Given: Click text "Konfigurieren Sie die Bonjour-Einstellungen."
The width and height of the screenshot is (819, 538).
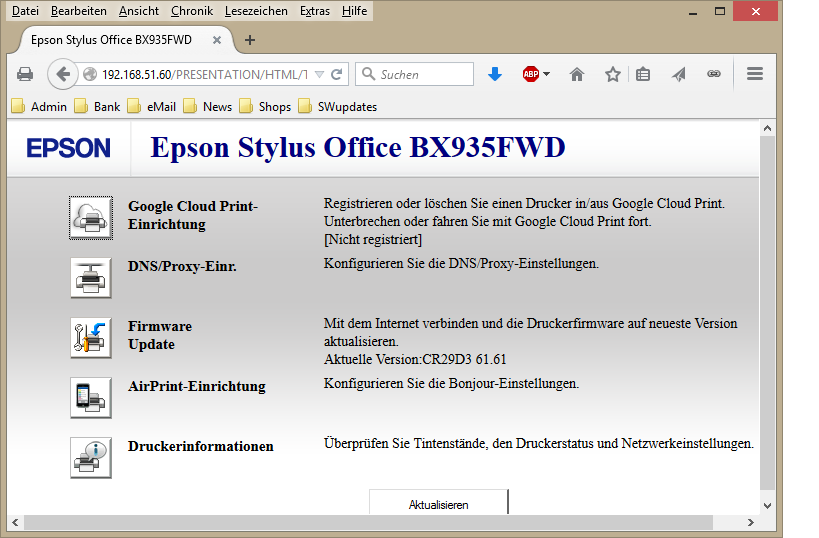Looking at the screenshot, I should pos(451,383).
